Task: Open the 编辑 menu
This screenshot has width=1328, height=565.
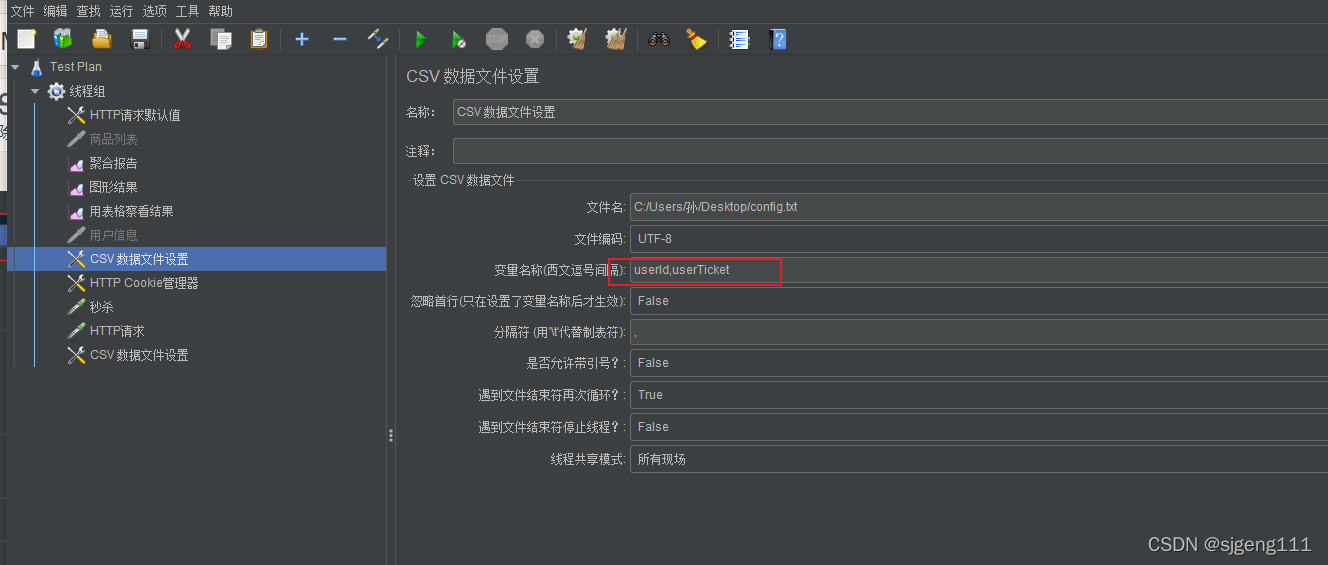Action: (x=56, y=11)
